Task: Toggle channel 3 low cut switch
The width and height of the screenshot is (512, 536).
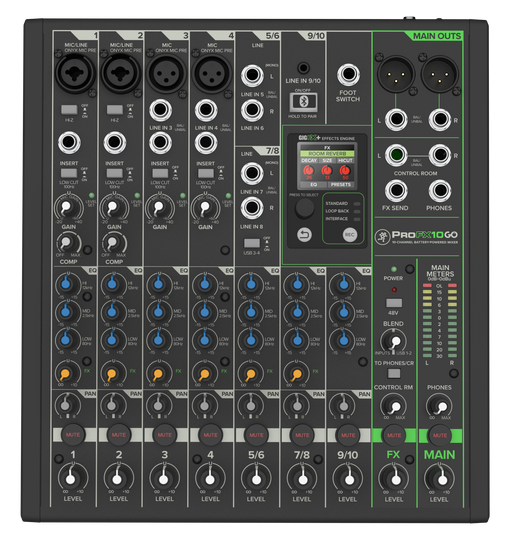Action: 160,173
